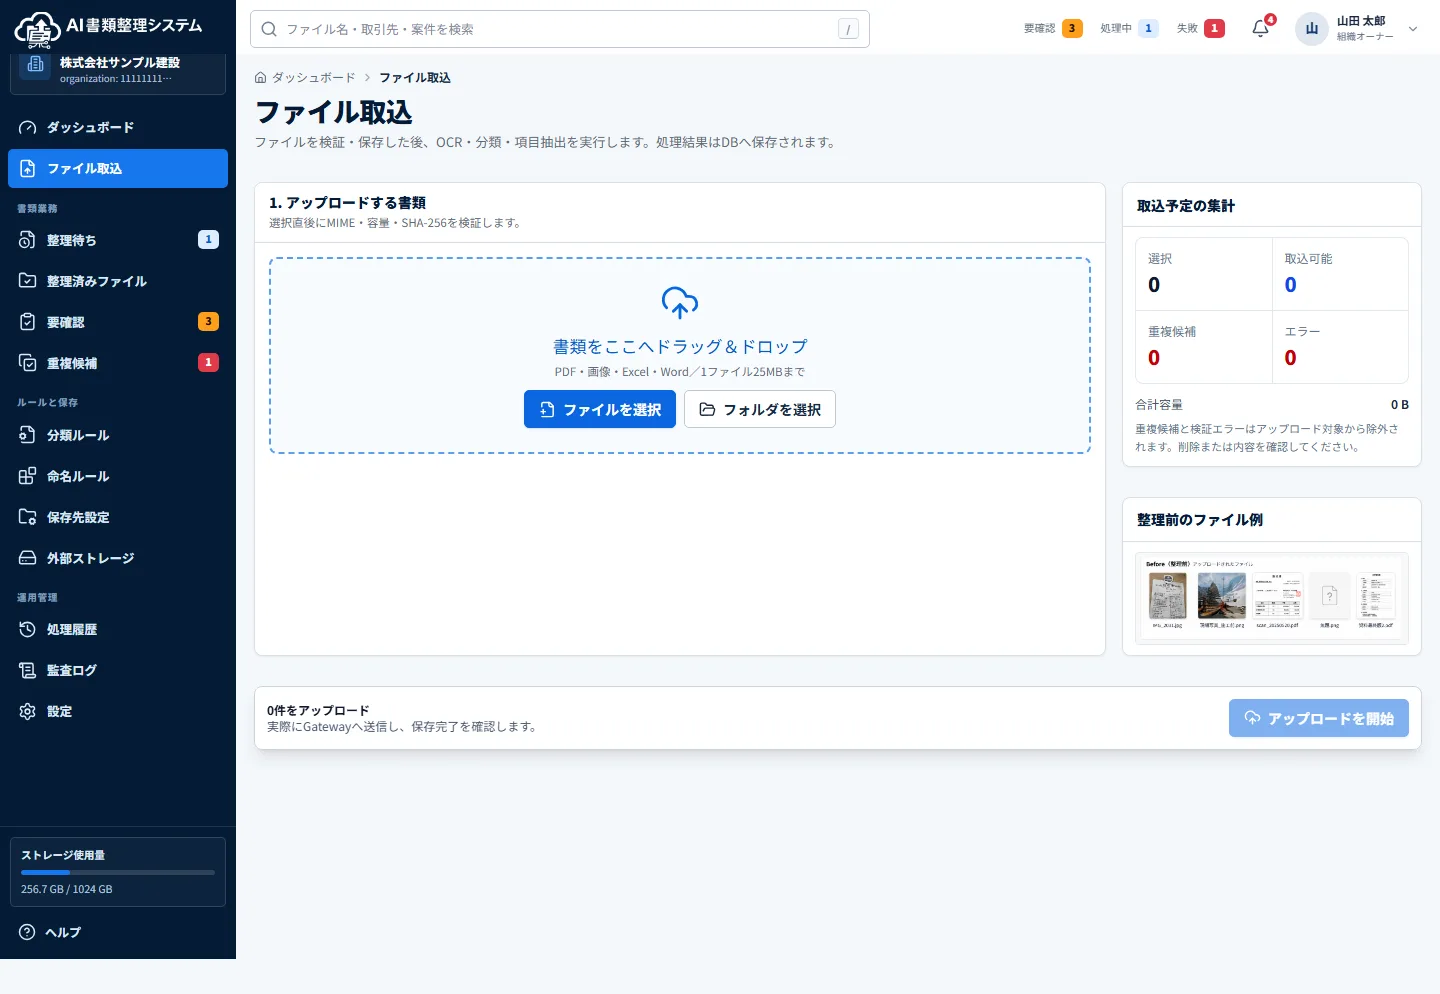The image size is (1440, 994).
Task: Open the 整理前のファイル例 preview thumbnail
Action: pyautogui.click(x=1272, y=598)
